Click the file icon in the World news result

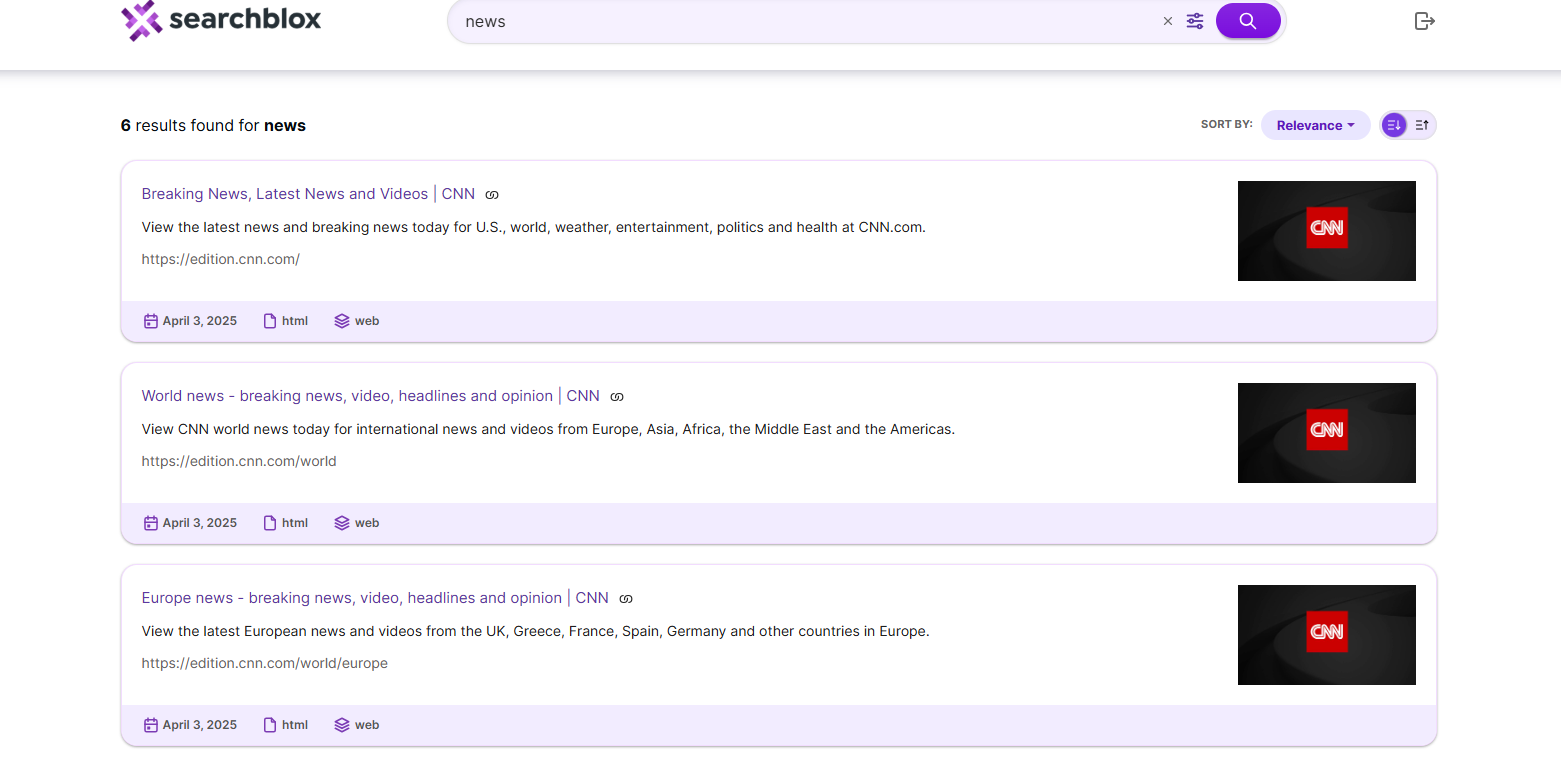(270, 523)
